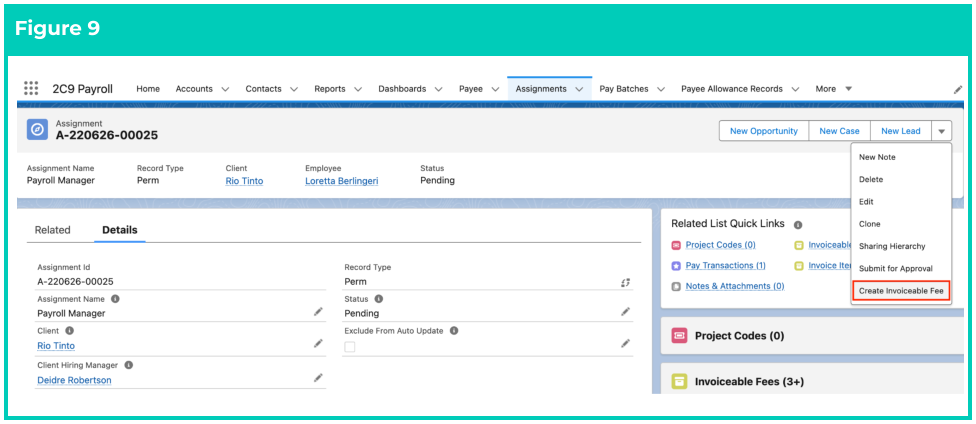Click info icon beside Exclude From Auto Update
This screenshot has height=424, width=976.
[454, 331]
